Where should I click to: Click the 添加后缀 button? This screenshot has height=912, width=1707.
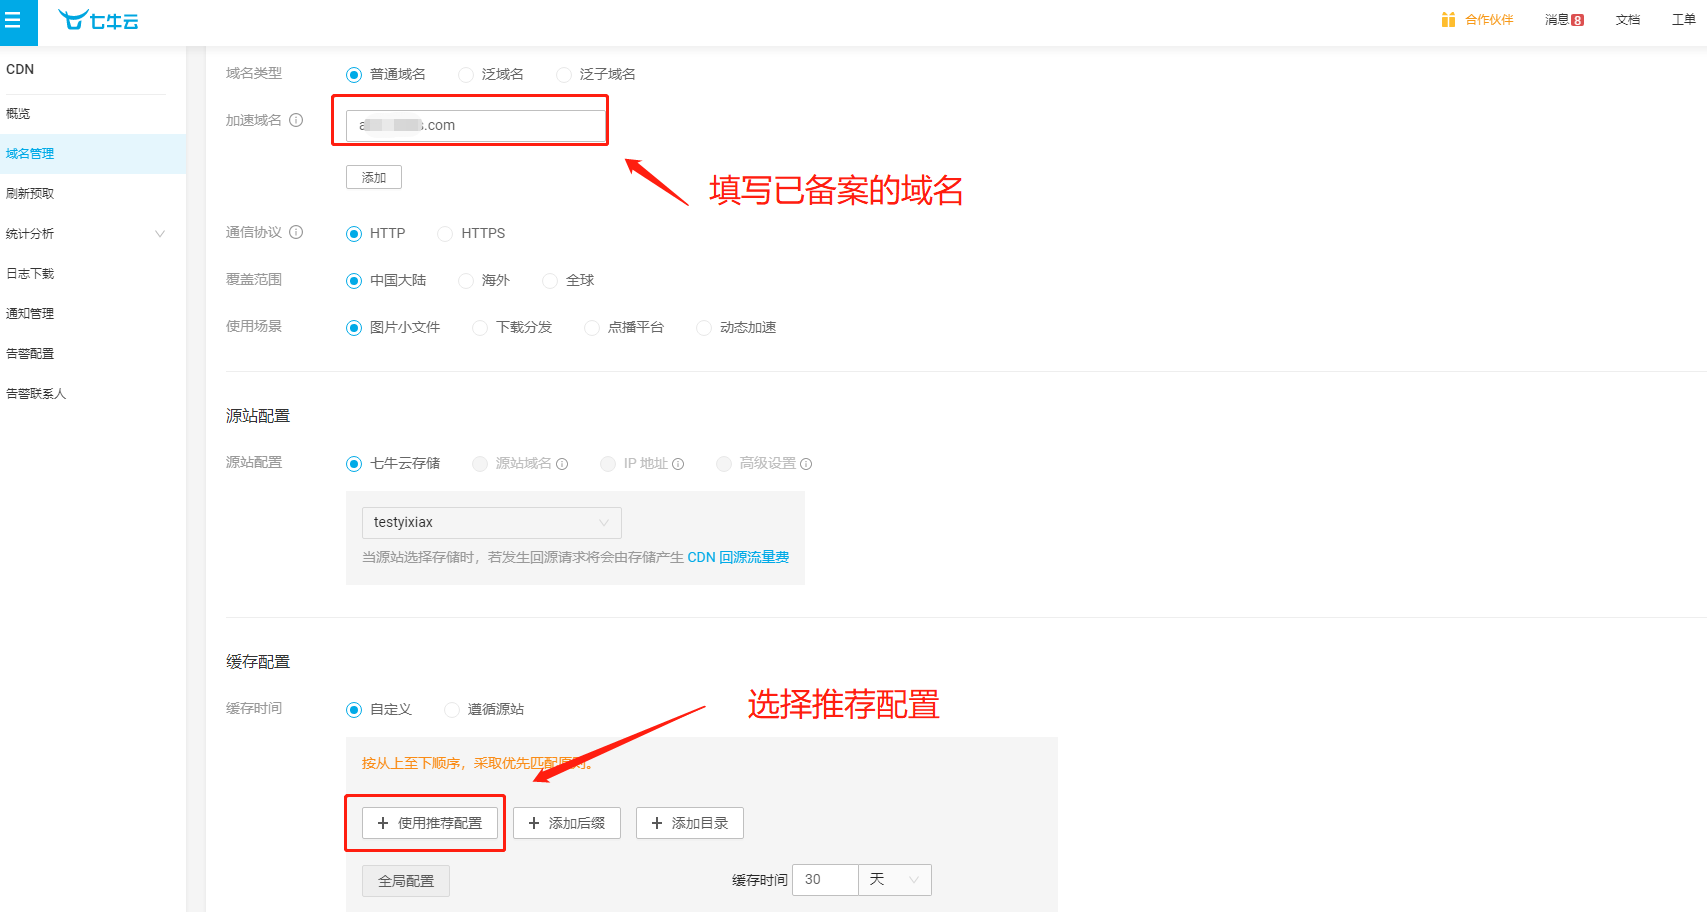click(x=567, y=823)
